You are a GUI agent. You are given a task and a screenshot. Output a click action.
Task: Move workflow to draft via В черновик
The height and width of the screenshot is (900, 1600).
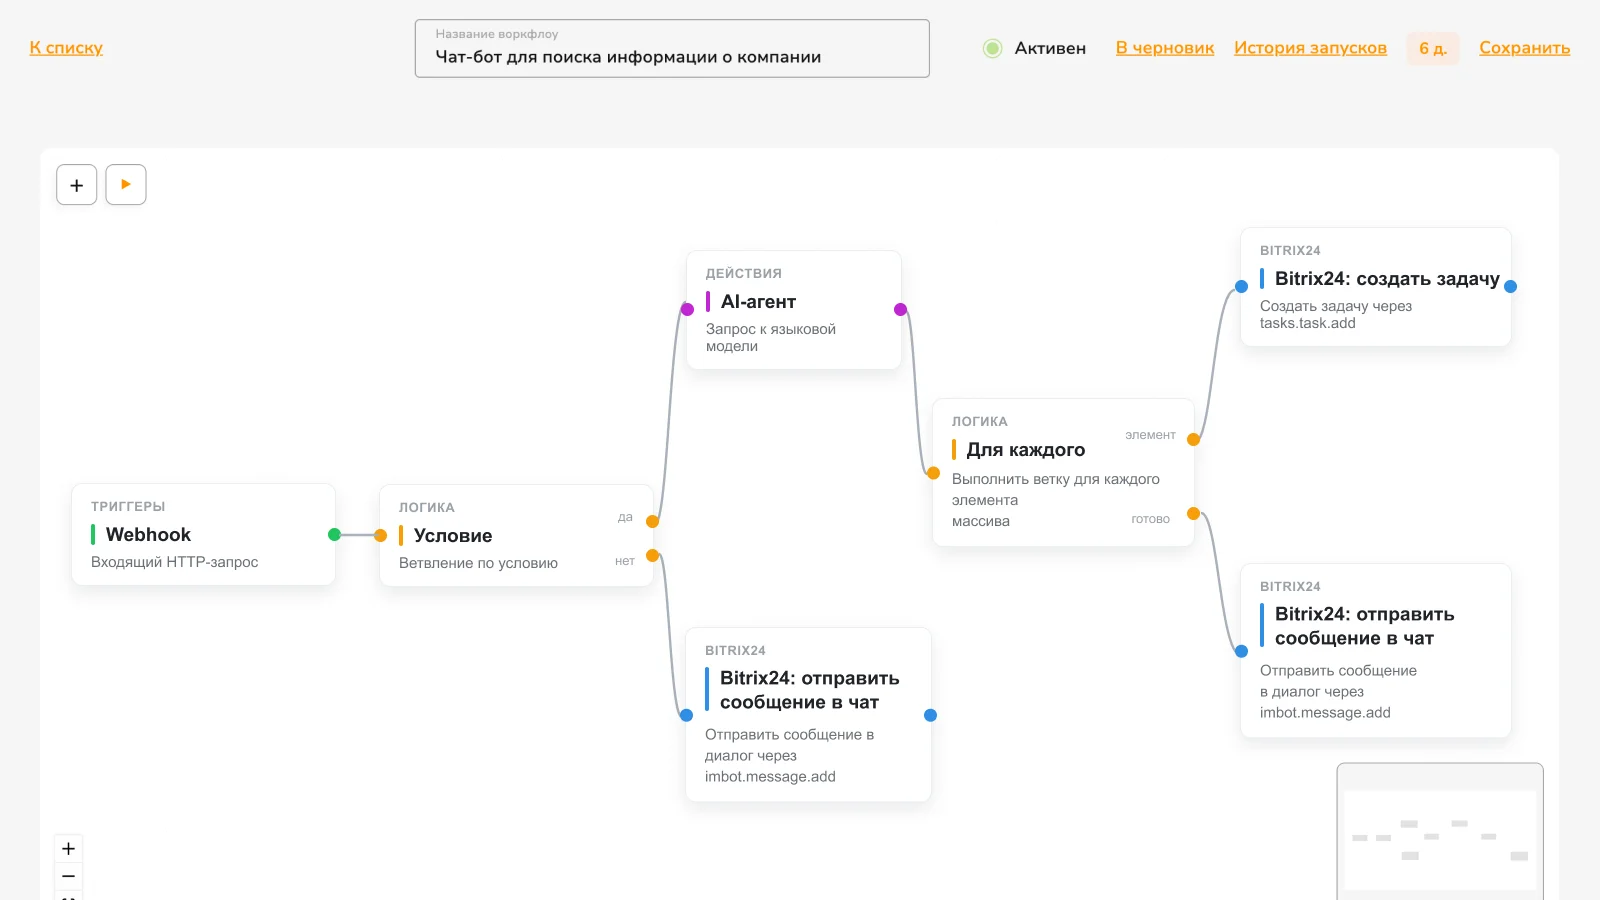click(x=1165, y=48)
